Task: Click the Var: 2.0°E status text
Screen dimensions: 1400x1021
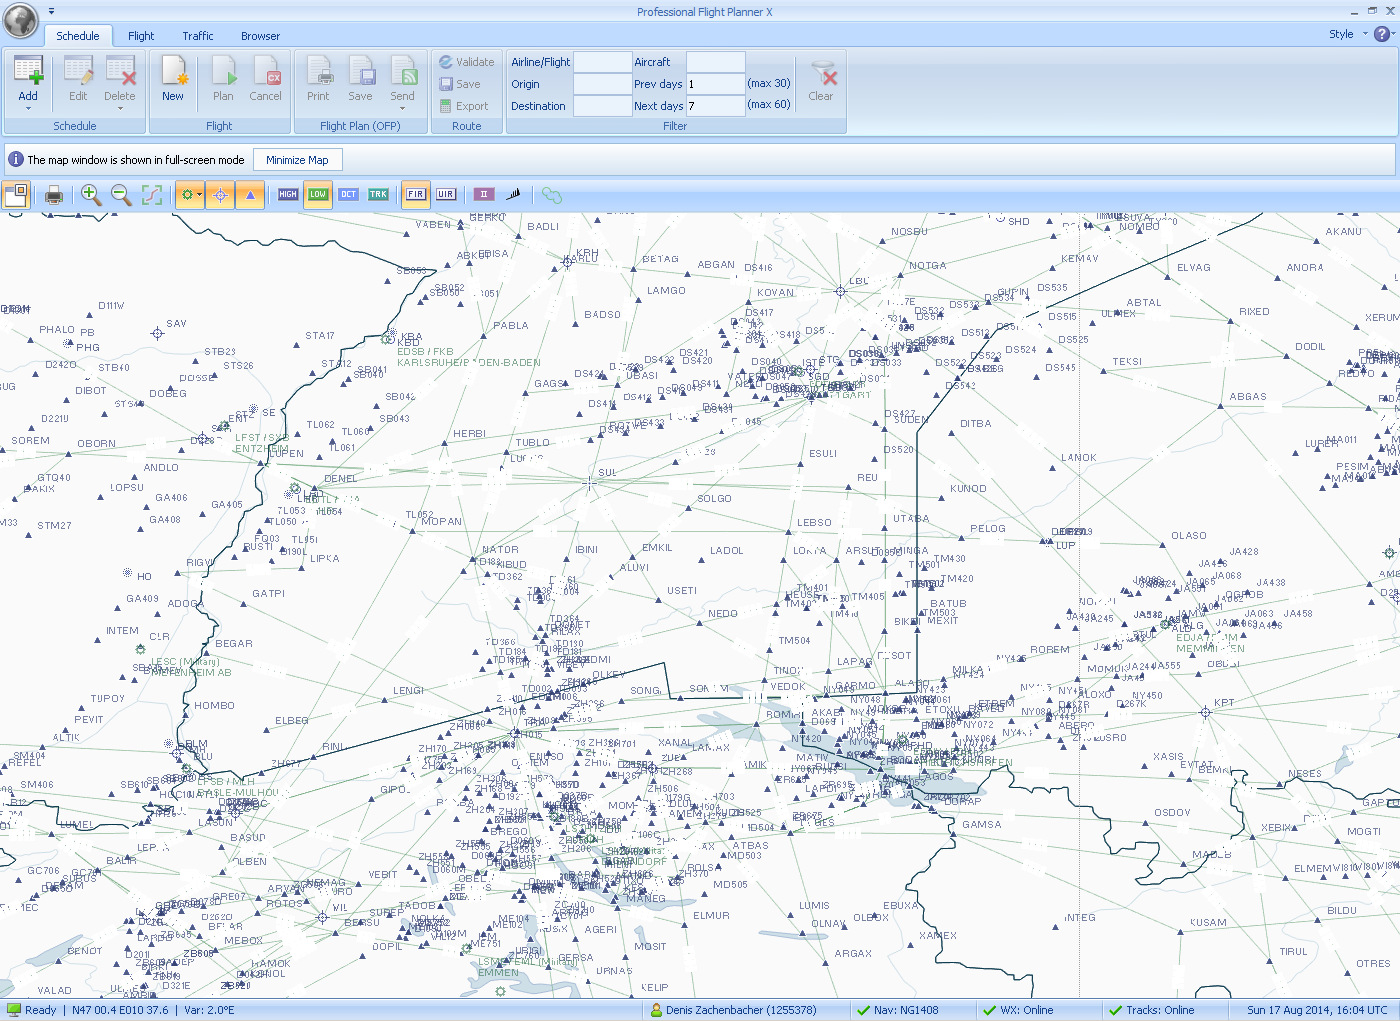Action: pyautogui.click(x=209, y=1010)
